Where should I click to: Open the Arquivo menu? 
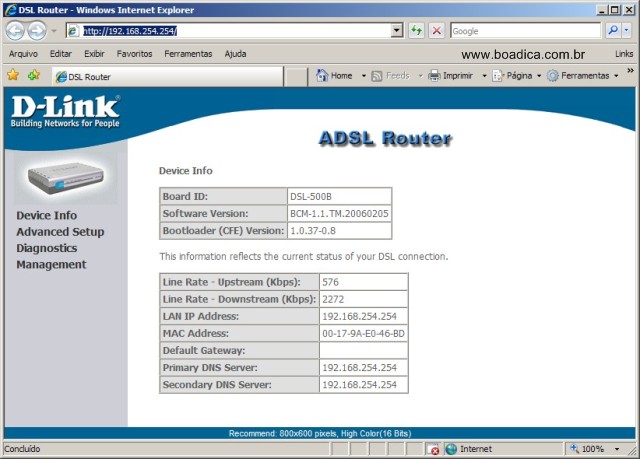tap(23, 54)
